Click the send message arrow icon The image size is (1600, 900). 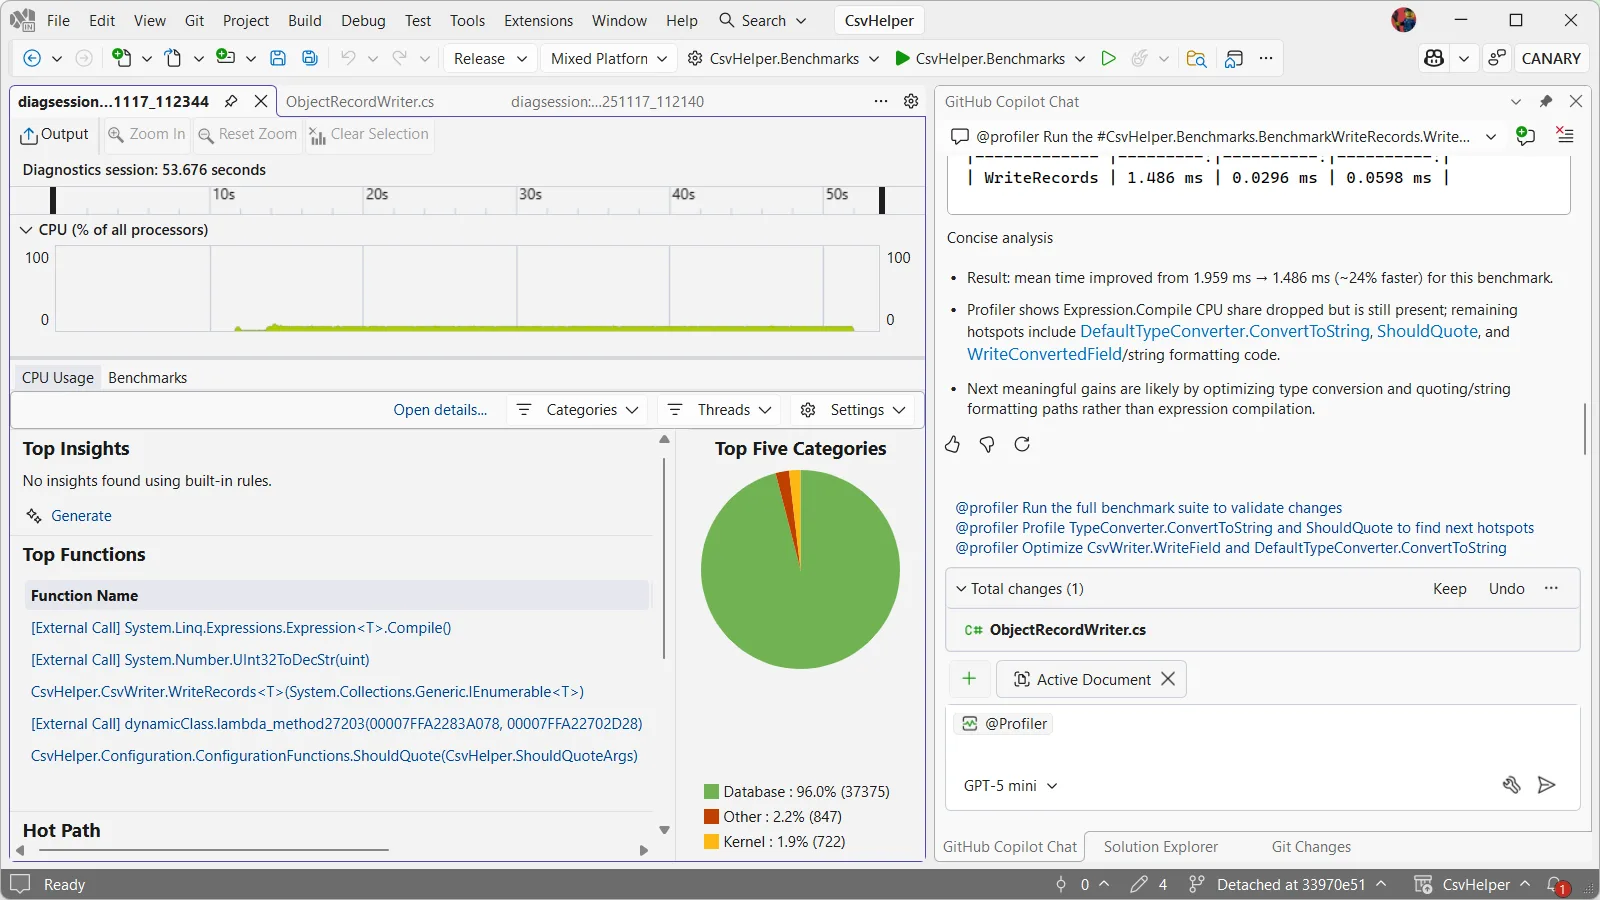pos(1546,785)
